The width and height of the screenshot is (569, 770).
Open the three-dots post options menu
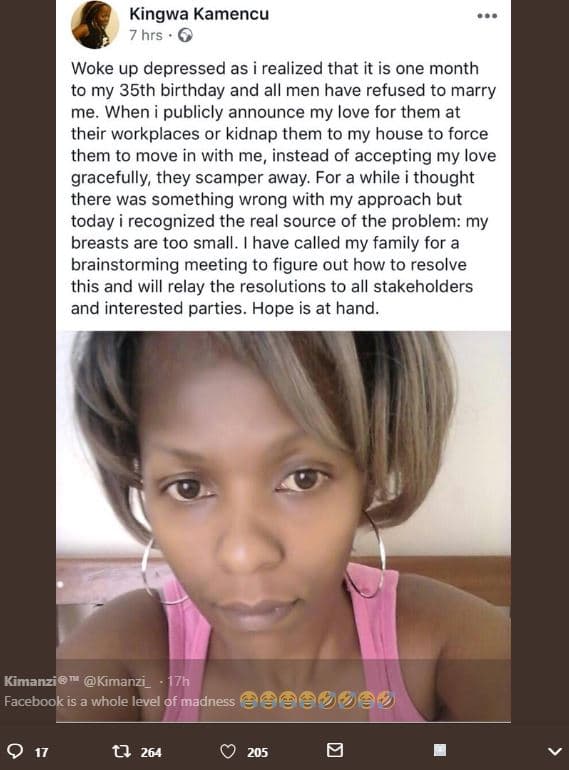coord(487,16)
